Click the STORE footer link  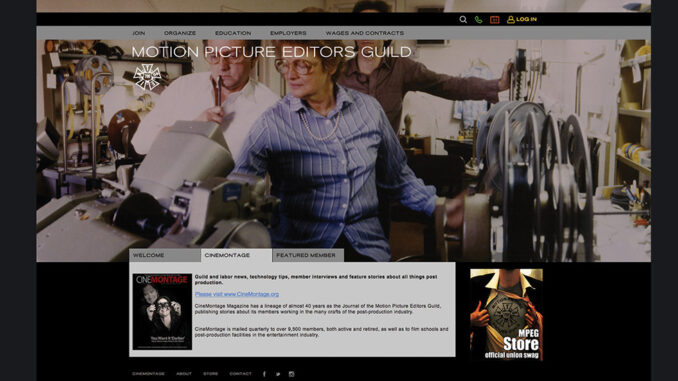[x=211, y=374]
